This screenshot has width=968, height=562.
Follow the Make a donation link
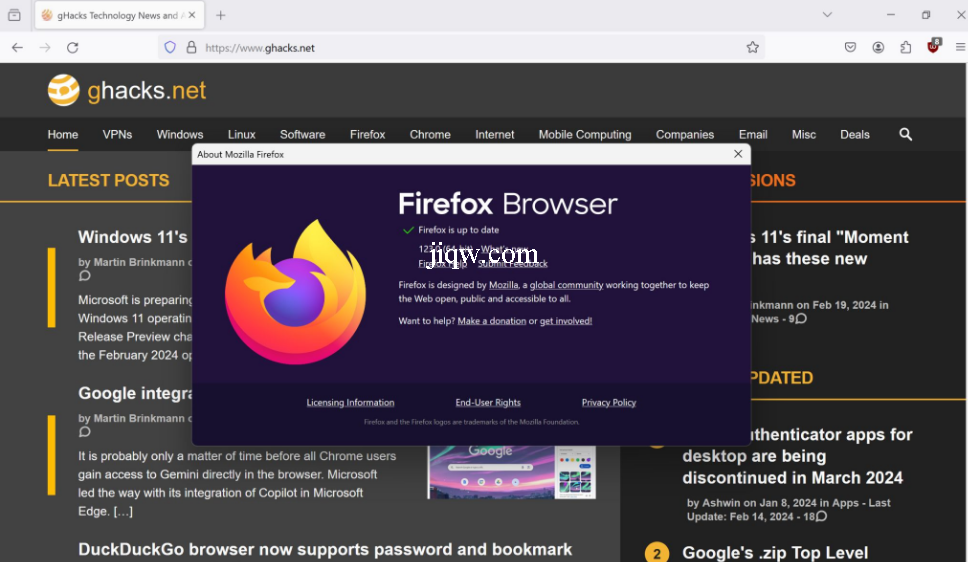click(x=491, y=321)
